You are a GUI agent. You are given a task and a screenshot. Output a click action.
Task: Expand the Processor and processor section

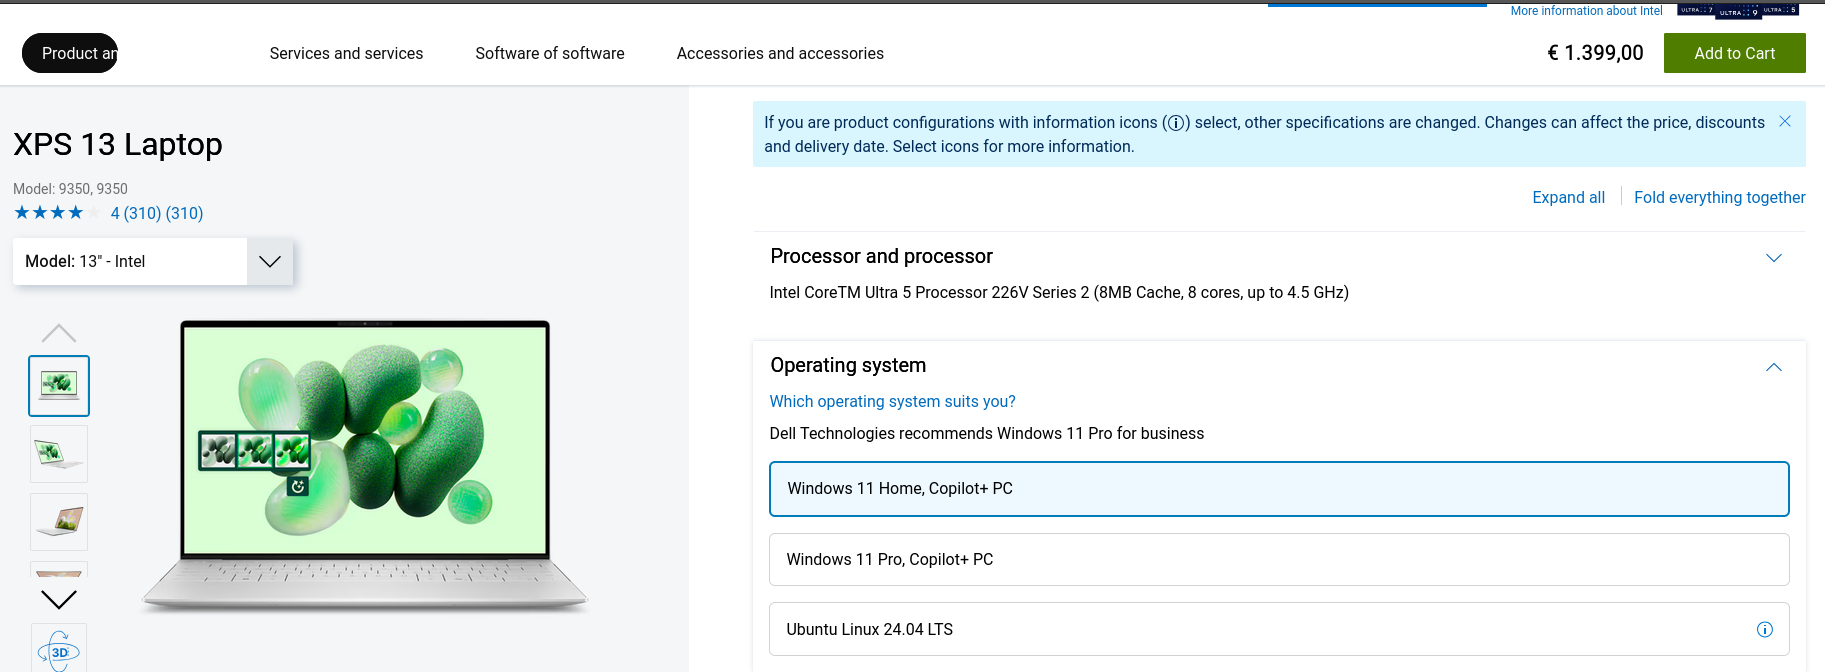[x=1774, y=257]
